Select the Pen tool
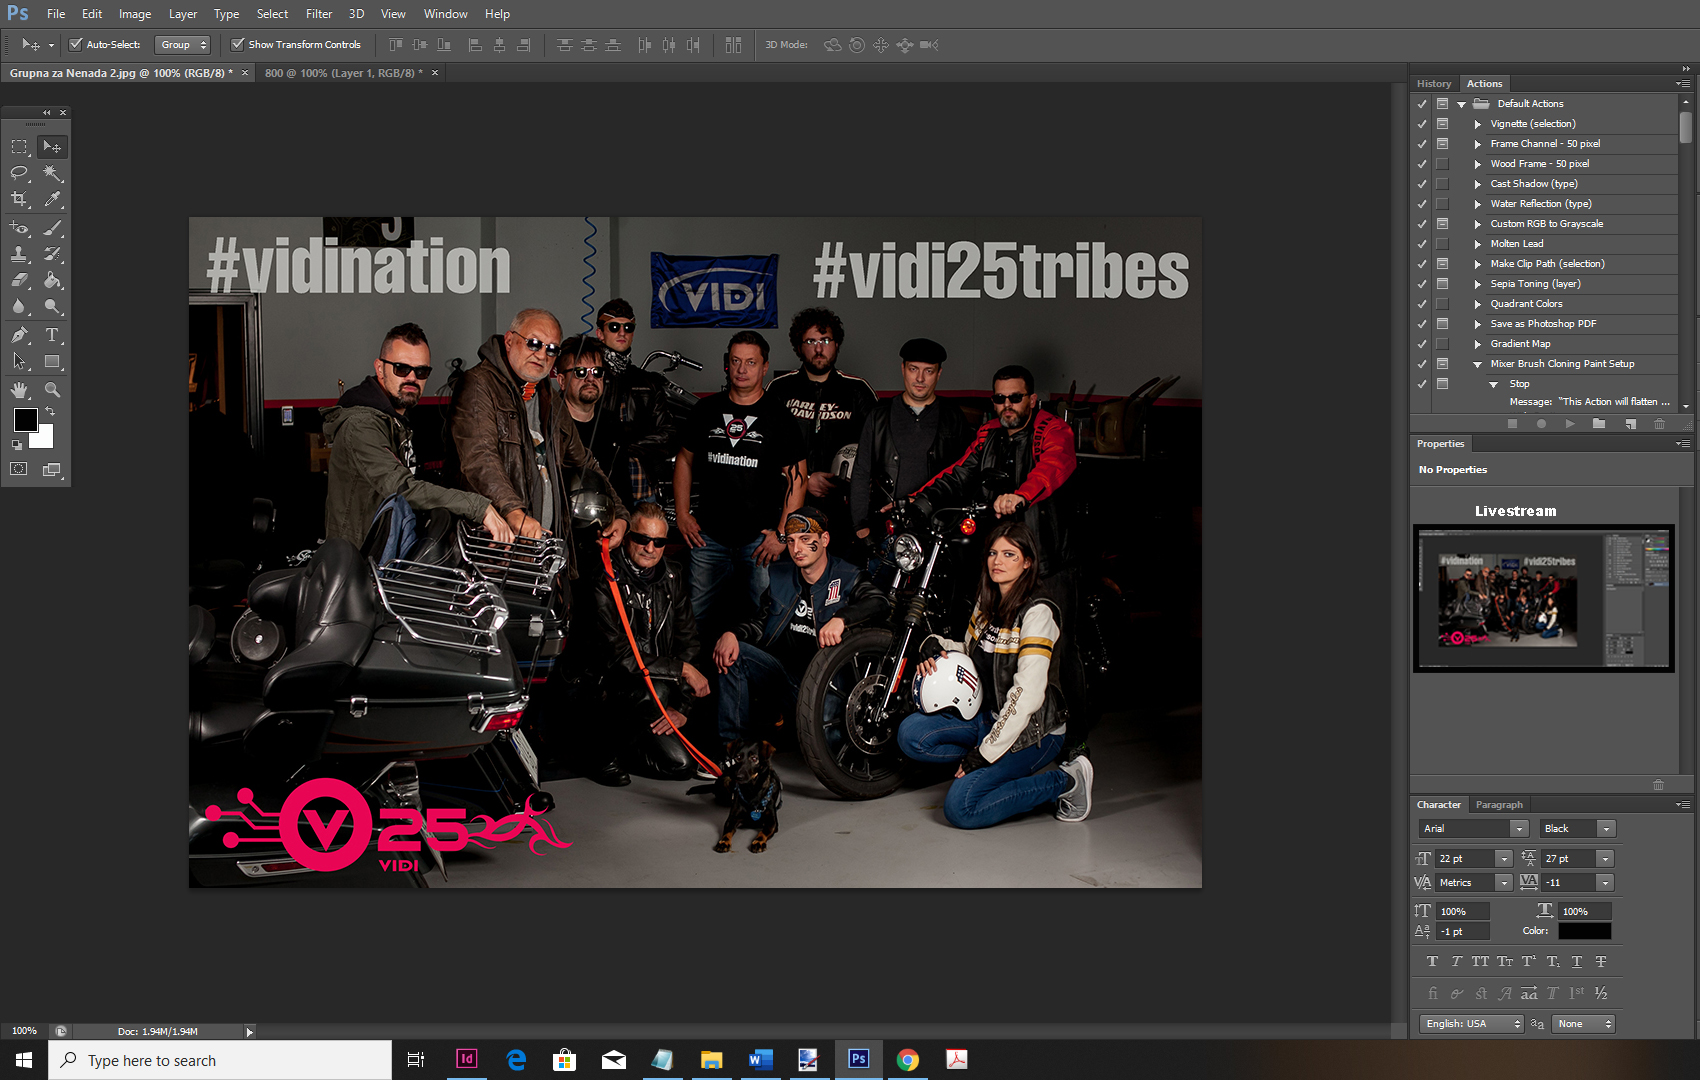This screenshot has width=1700, height=1080. tap(19, 335)
